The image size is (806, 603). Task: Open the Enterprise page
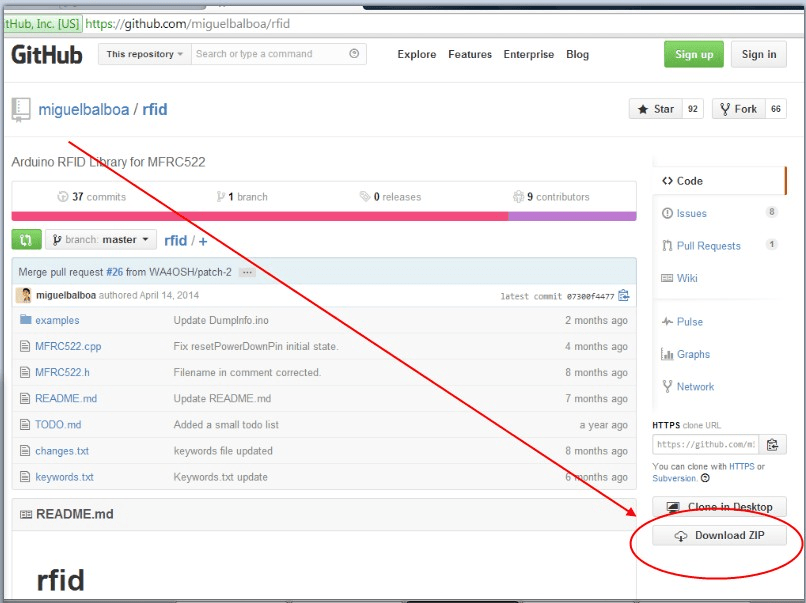coord(528,54)
